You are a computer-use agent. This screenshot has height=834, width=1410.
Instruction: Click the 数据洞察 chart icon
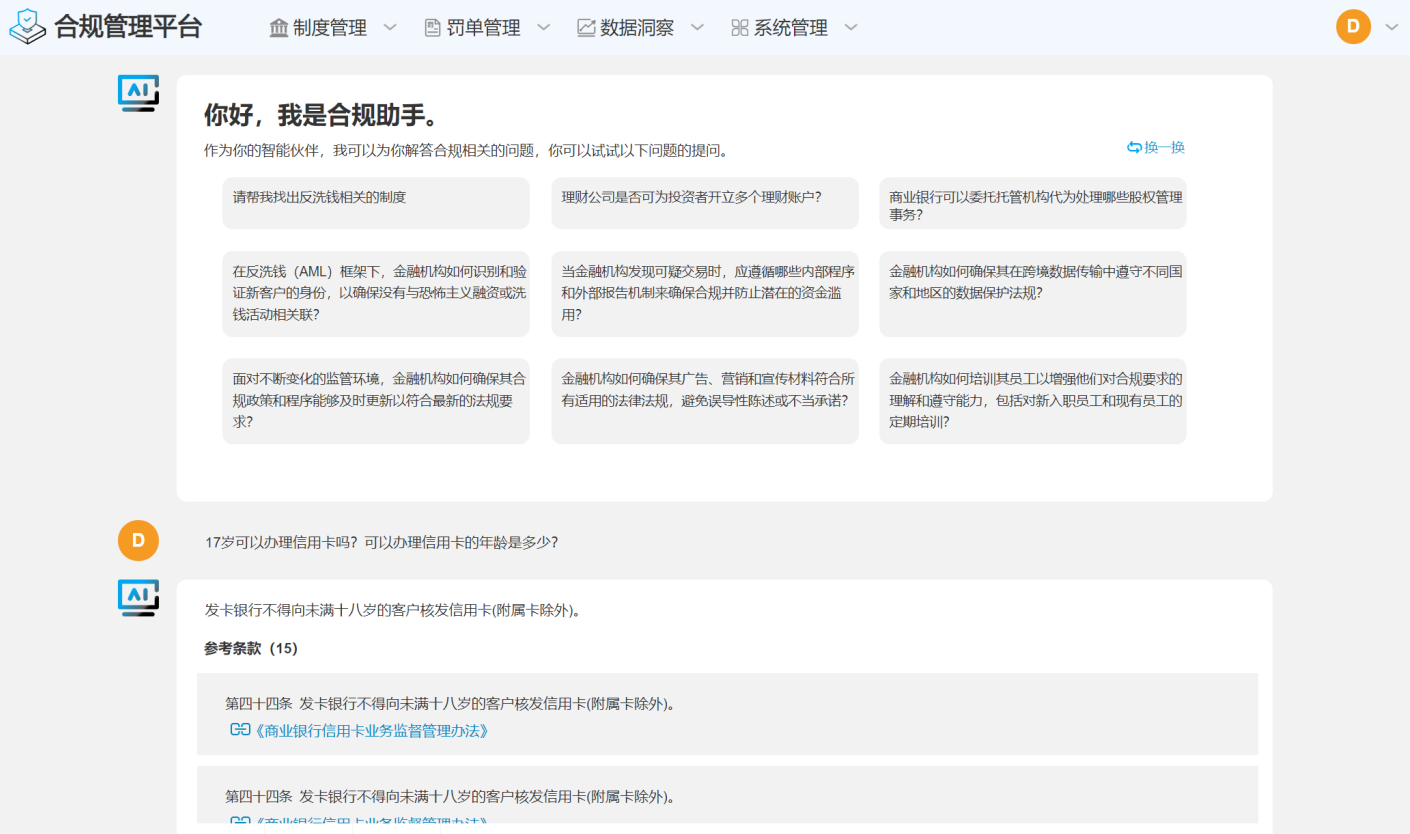(586, 28)
